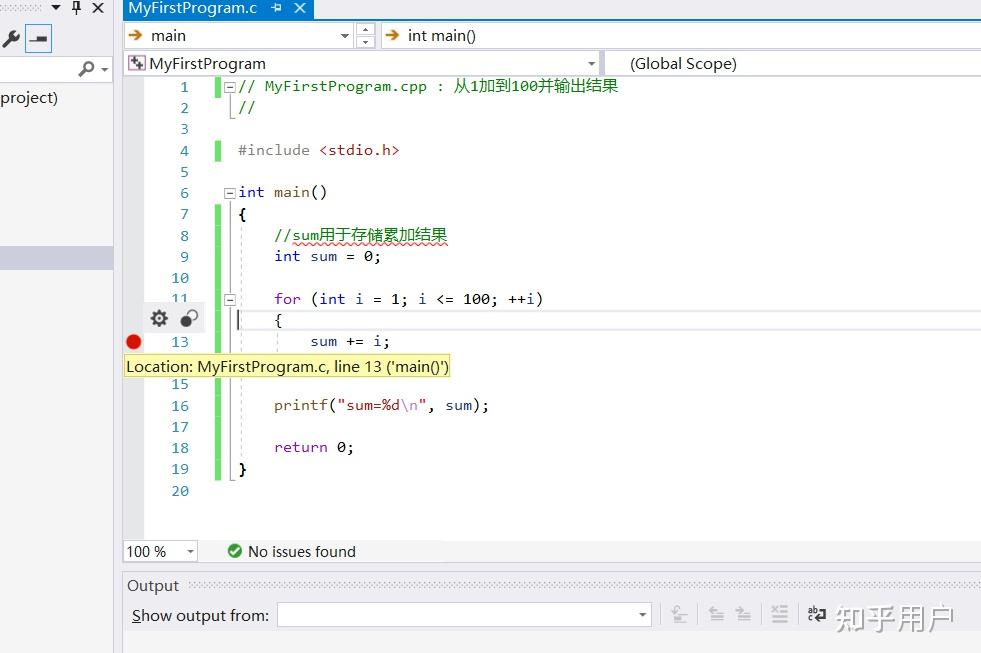Go to previous message in Output toolbar
This screenshot has width=981, height=653.
717,614
